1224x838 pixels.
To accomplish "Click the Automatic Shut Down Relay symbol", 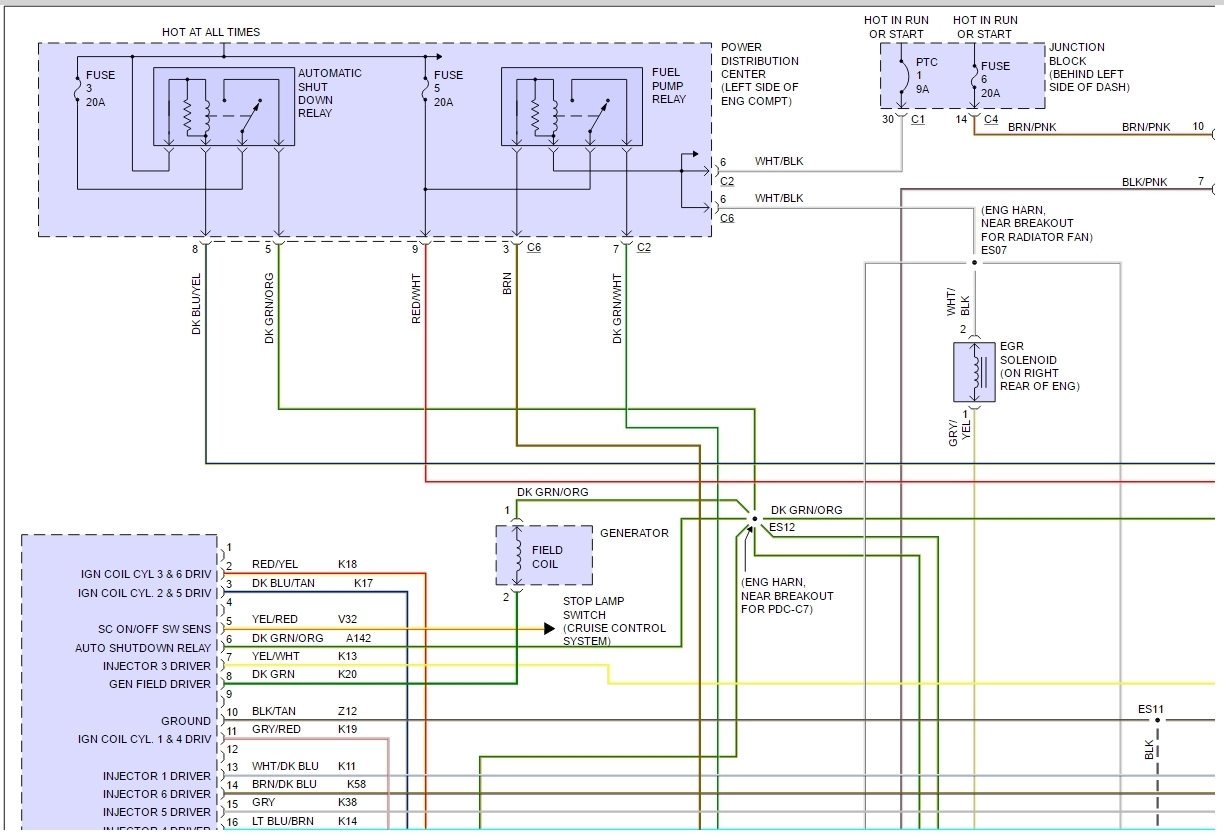I will (x=223, y=107).
